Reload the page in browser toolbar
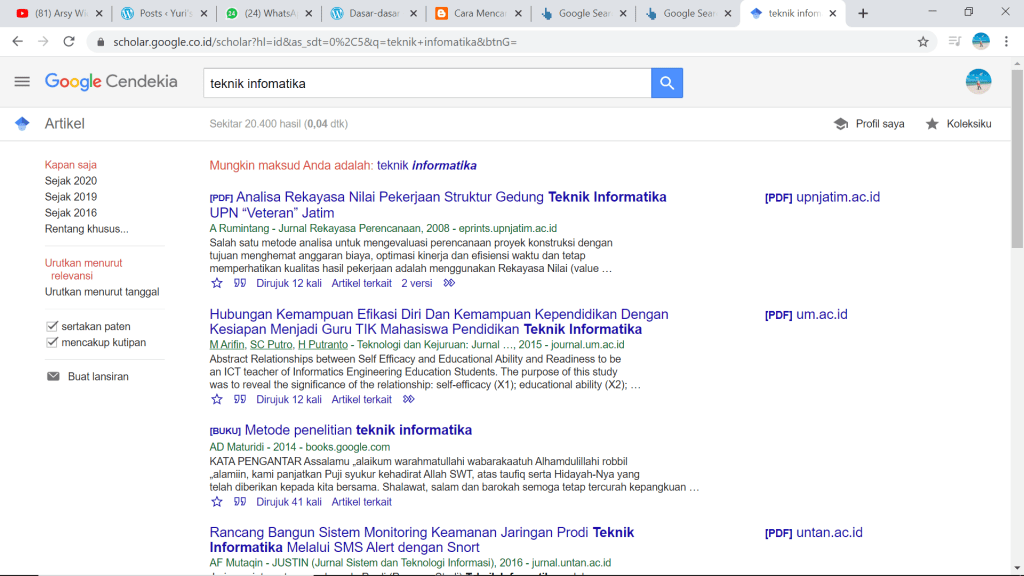1024x576 pixels. (69, 42)
